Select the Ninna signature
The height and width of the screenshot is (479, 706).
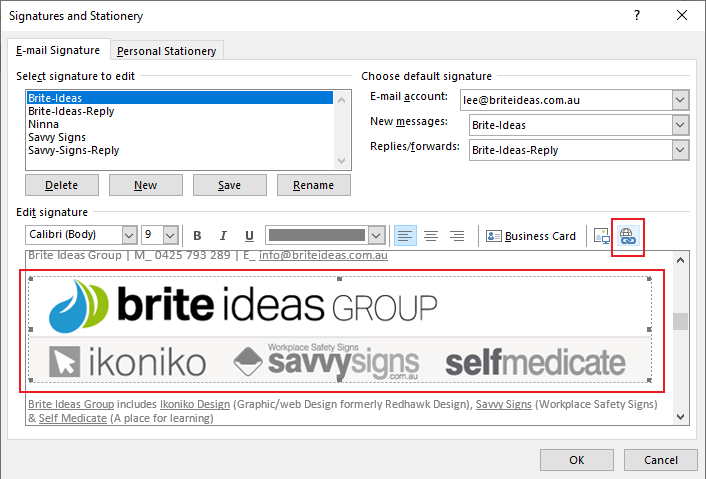(180, 124)
